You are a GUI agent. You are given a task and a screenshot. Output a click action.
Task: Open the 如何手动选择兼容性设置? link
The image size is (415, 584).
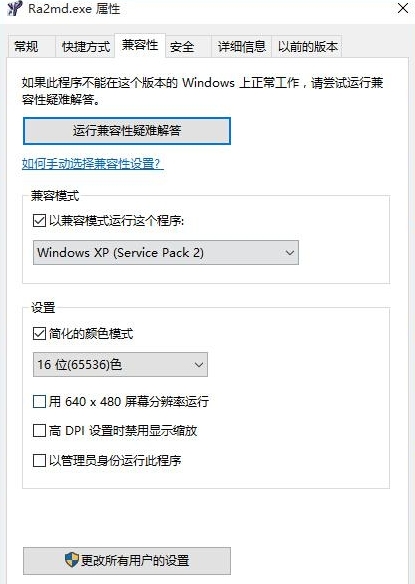[x=93, y=164]
